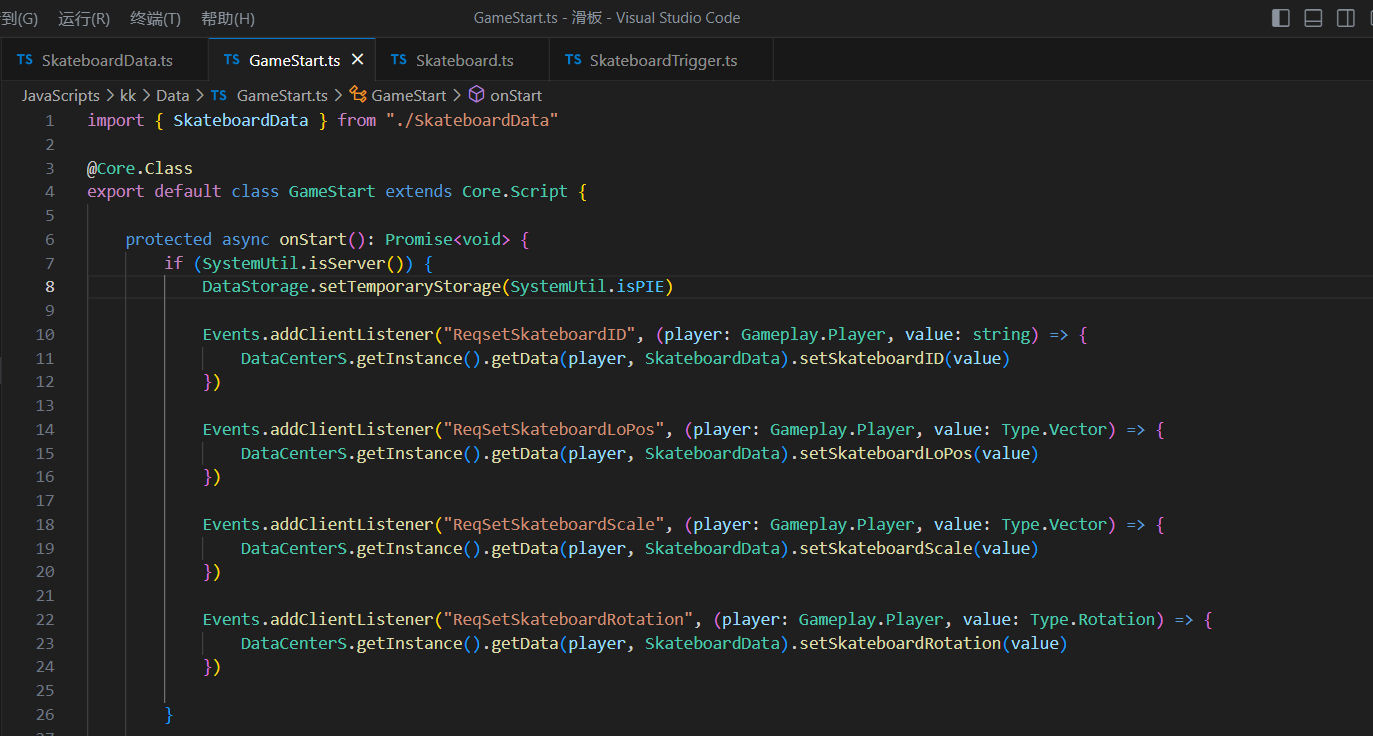The width and height of the screenshot is (1373, 736).
Task: Open the GameStart.ts breadcrumb file picker
Action: coord(282,96)
